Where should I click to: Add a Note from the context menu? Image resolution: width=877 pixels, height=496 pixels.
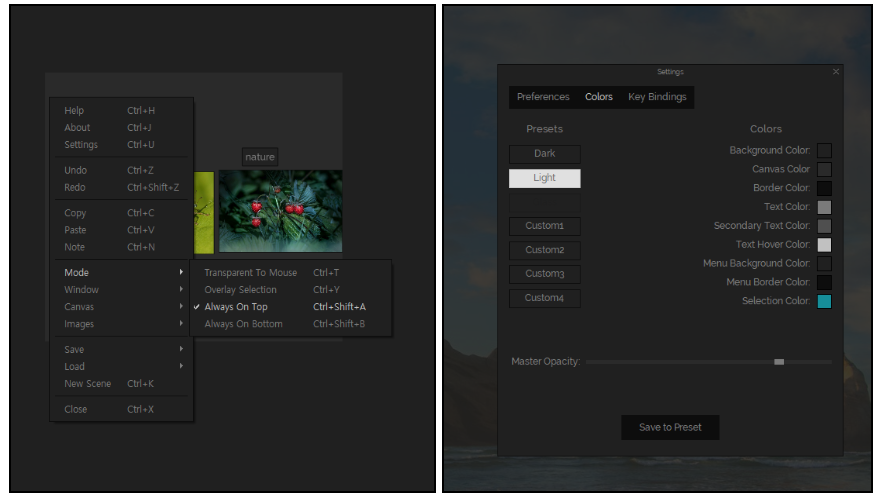[121, 247]
